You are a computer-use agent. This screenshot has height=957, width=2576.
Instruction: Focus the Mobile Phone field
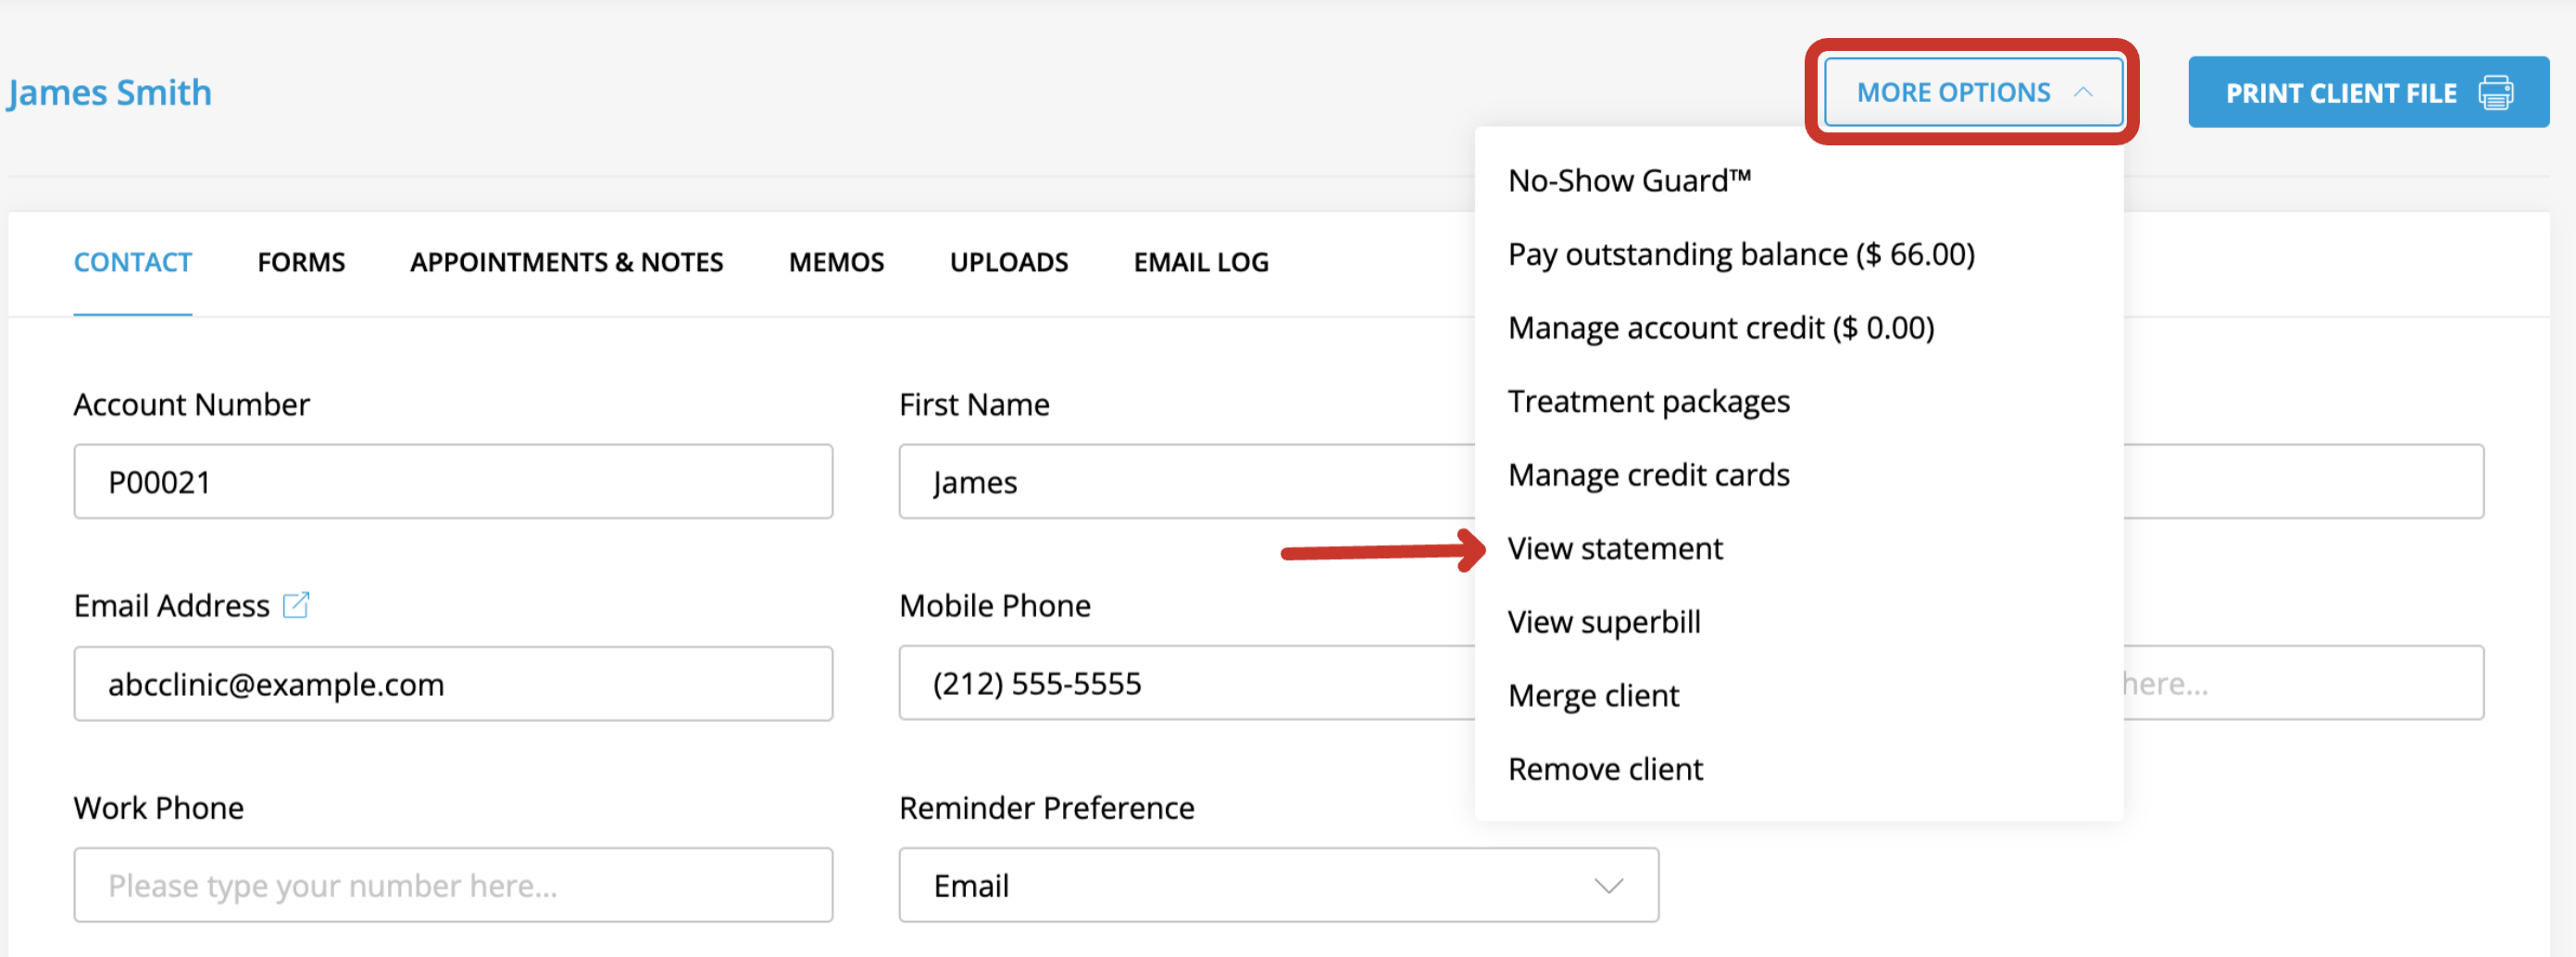tap(1186, 684)
